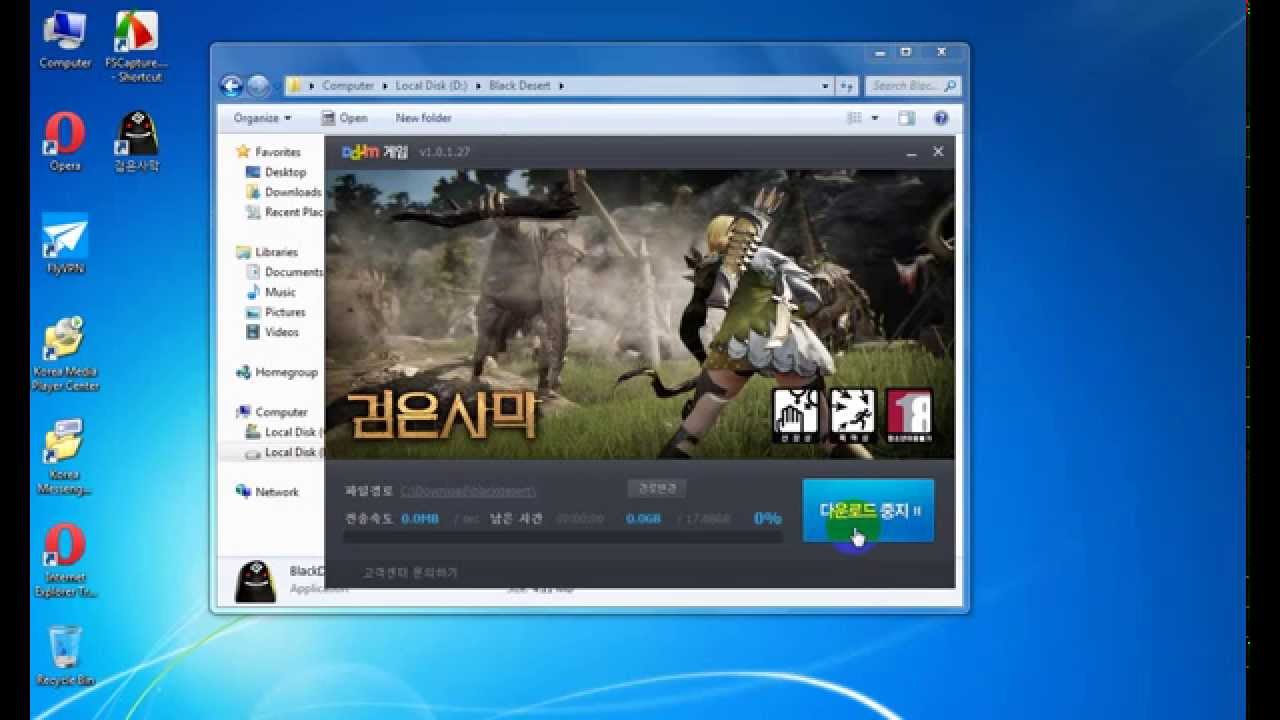Click the Explorer search box
Viewport: 1280px width, 720px height.
(x=913, y=86)
